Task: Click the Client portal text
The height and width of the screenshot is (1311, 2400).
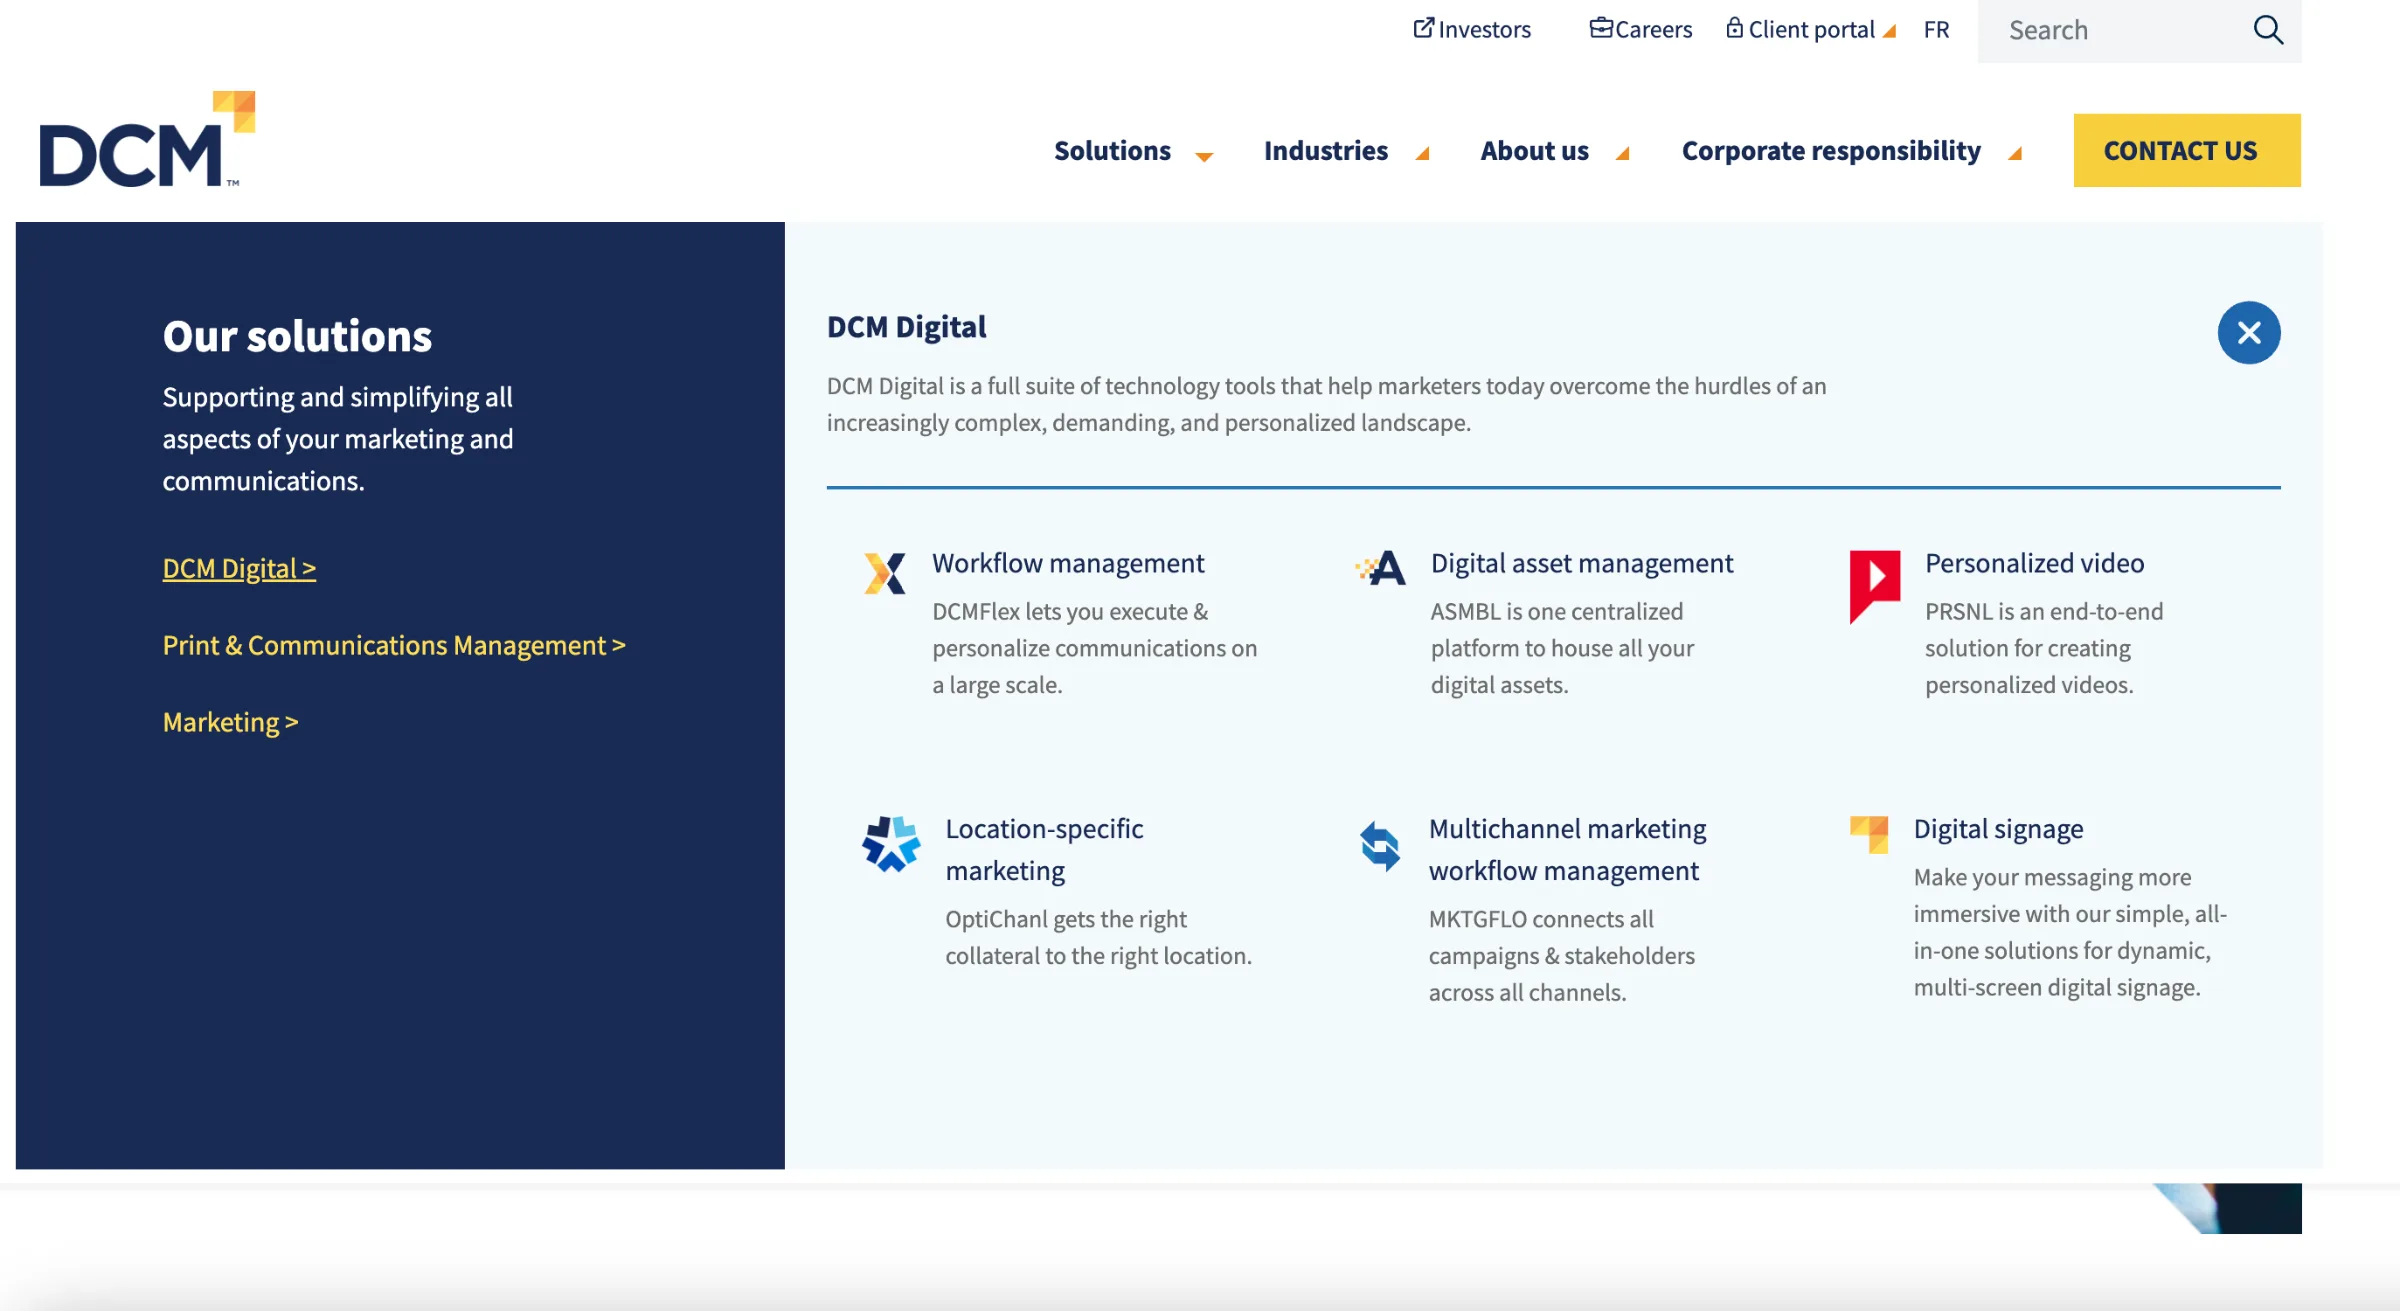Action: point(1811,29)
